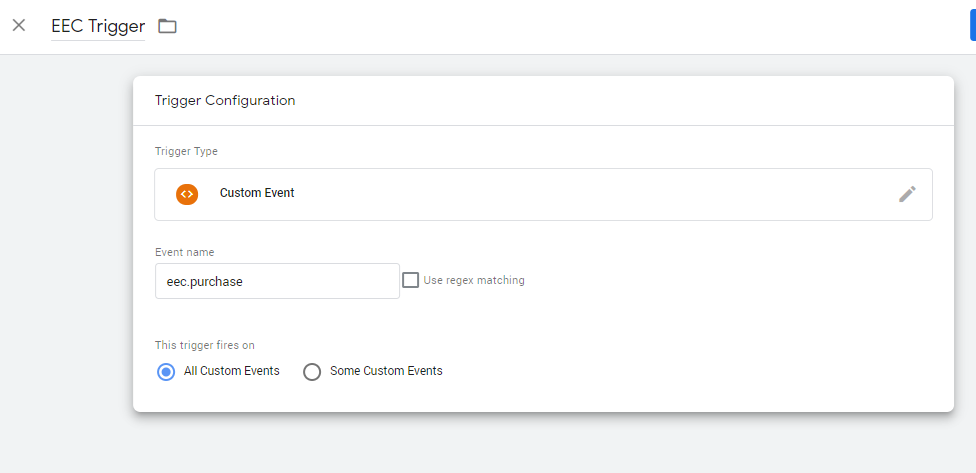Click the "Event name" label above the field
Viewport: 976px width, 473px height.
(x=185, y=253)
